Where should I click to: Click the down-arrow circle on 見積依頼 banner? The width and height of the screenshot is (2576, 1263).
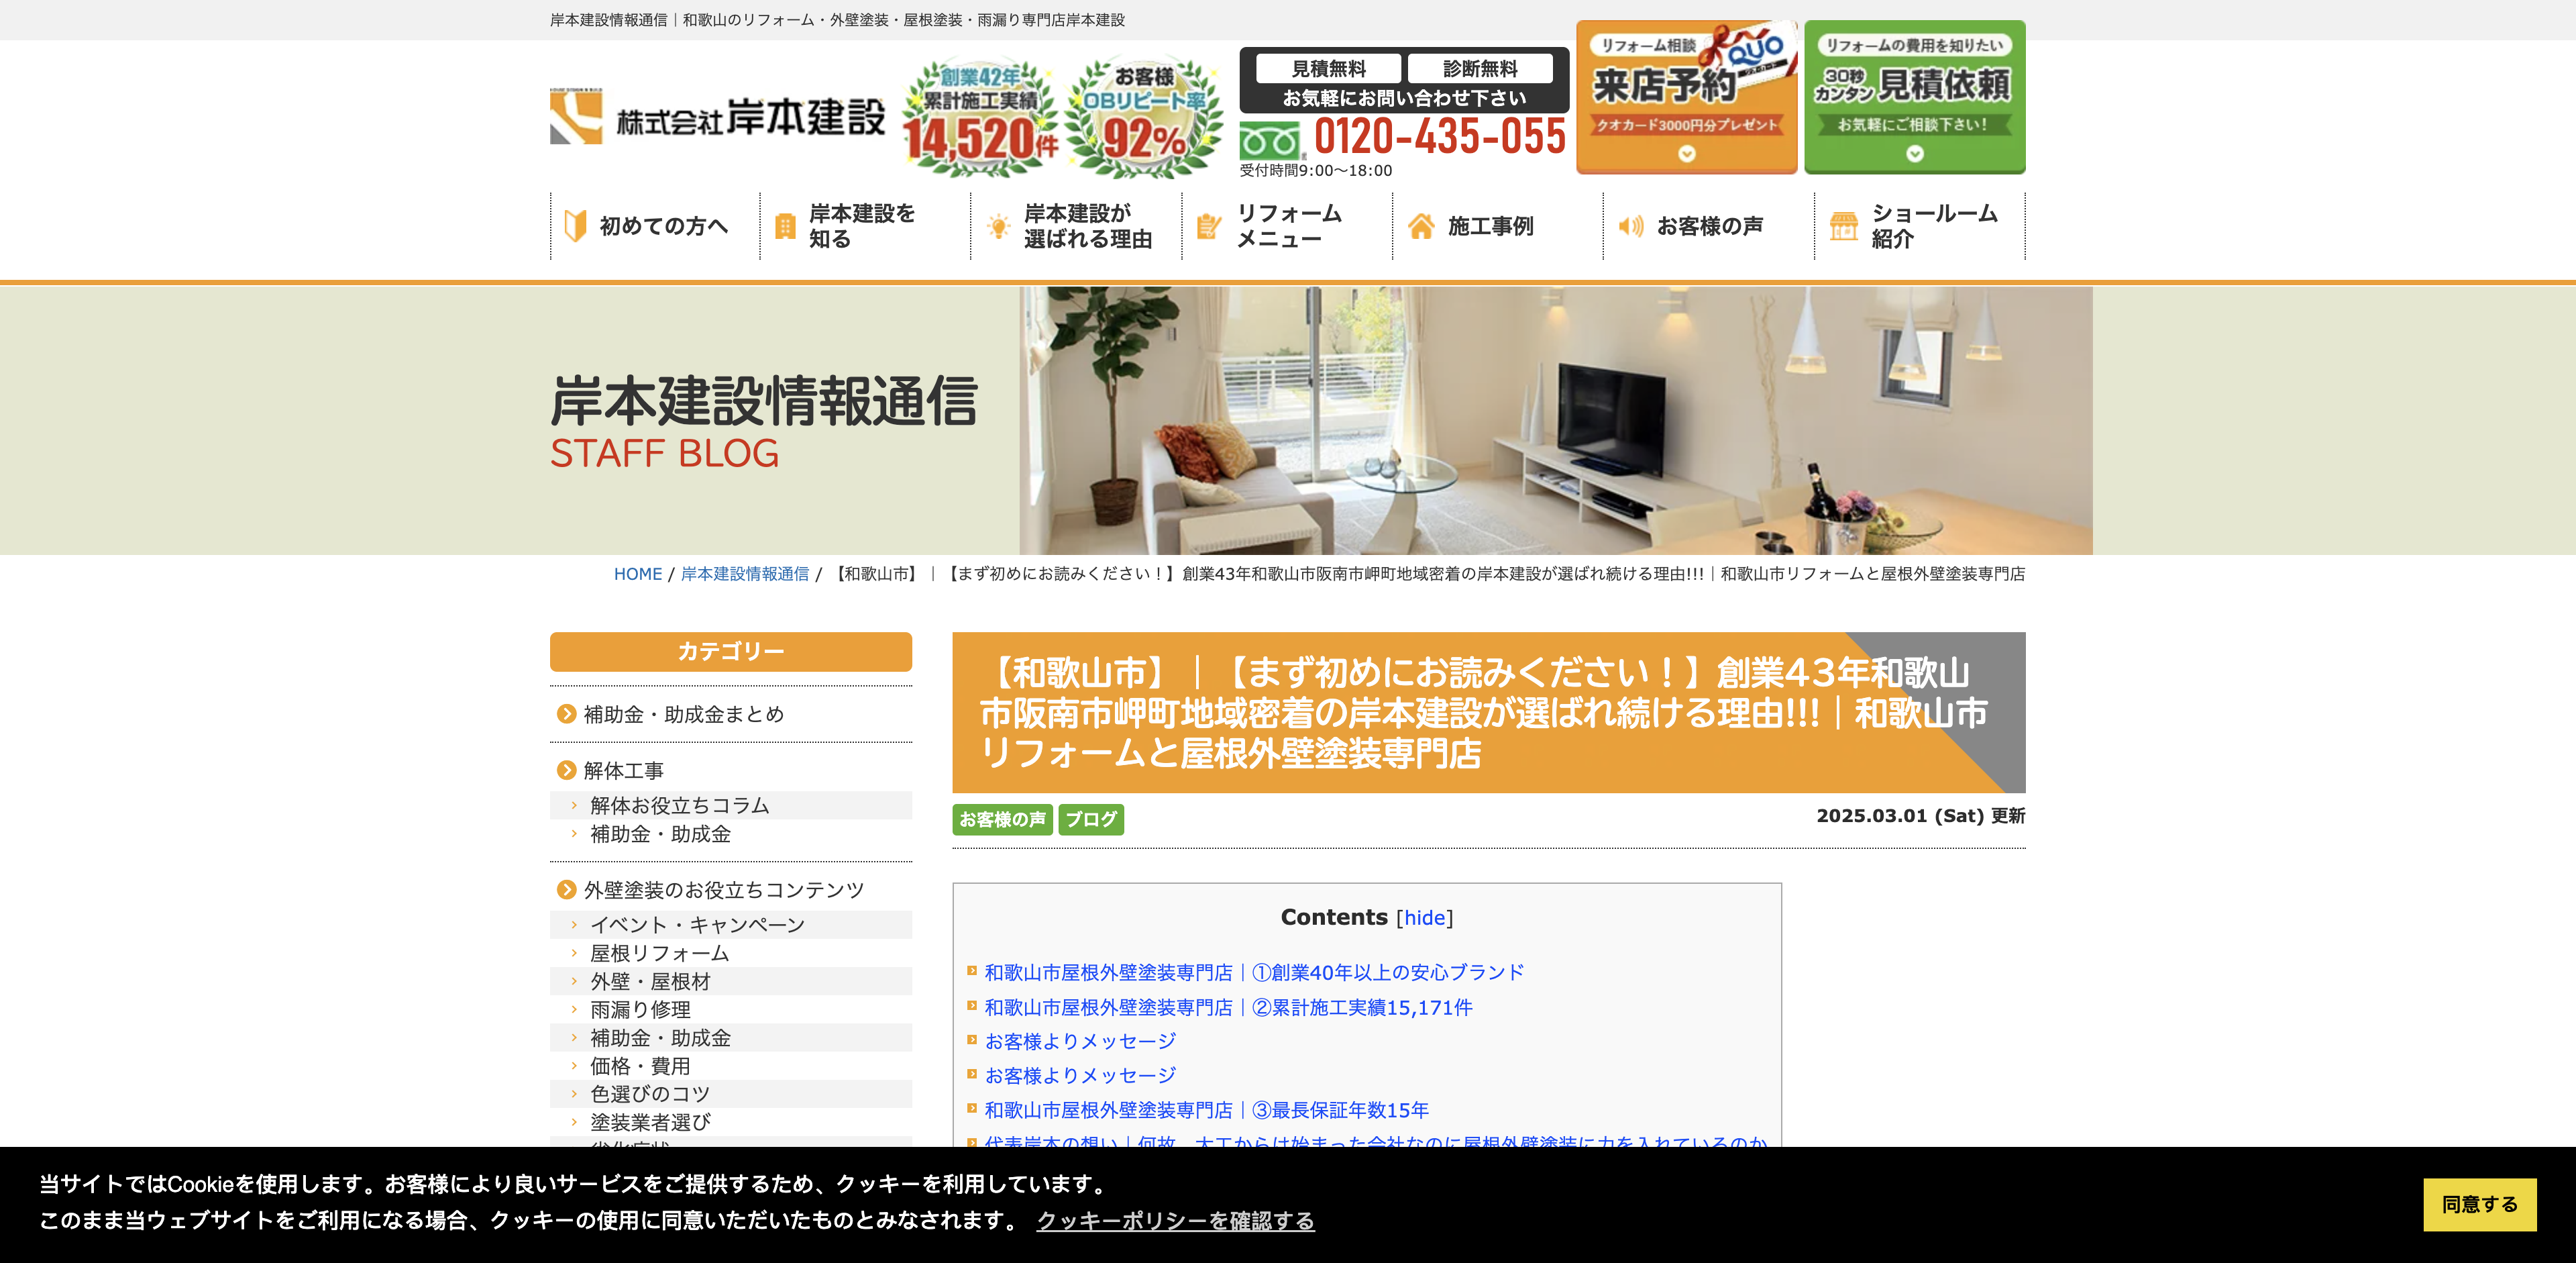(1914, 154)
